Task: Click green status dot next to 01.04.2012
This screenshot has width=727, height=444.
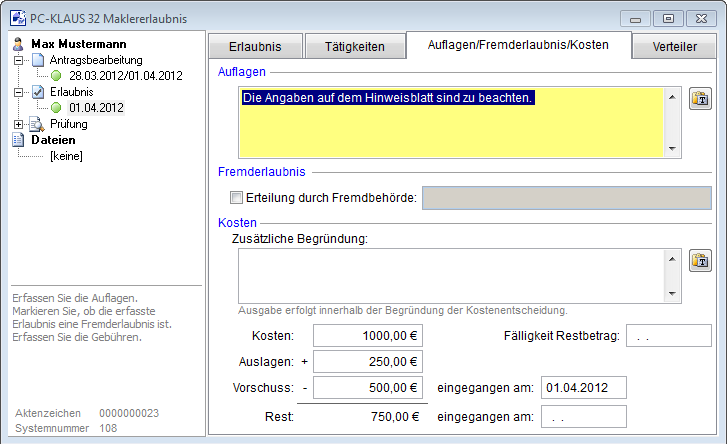Action: [x=57, y=108]
